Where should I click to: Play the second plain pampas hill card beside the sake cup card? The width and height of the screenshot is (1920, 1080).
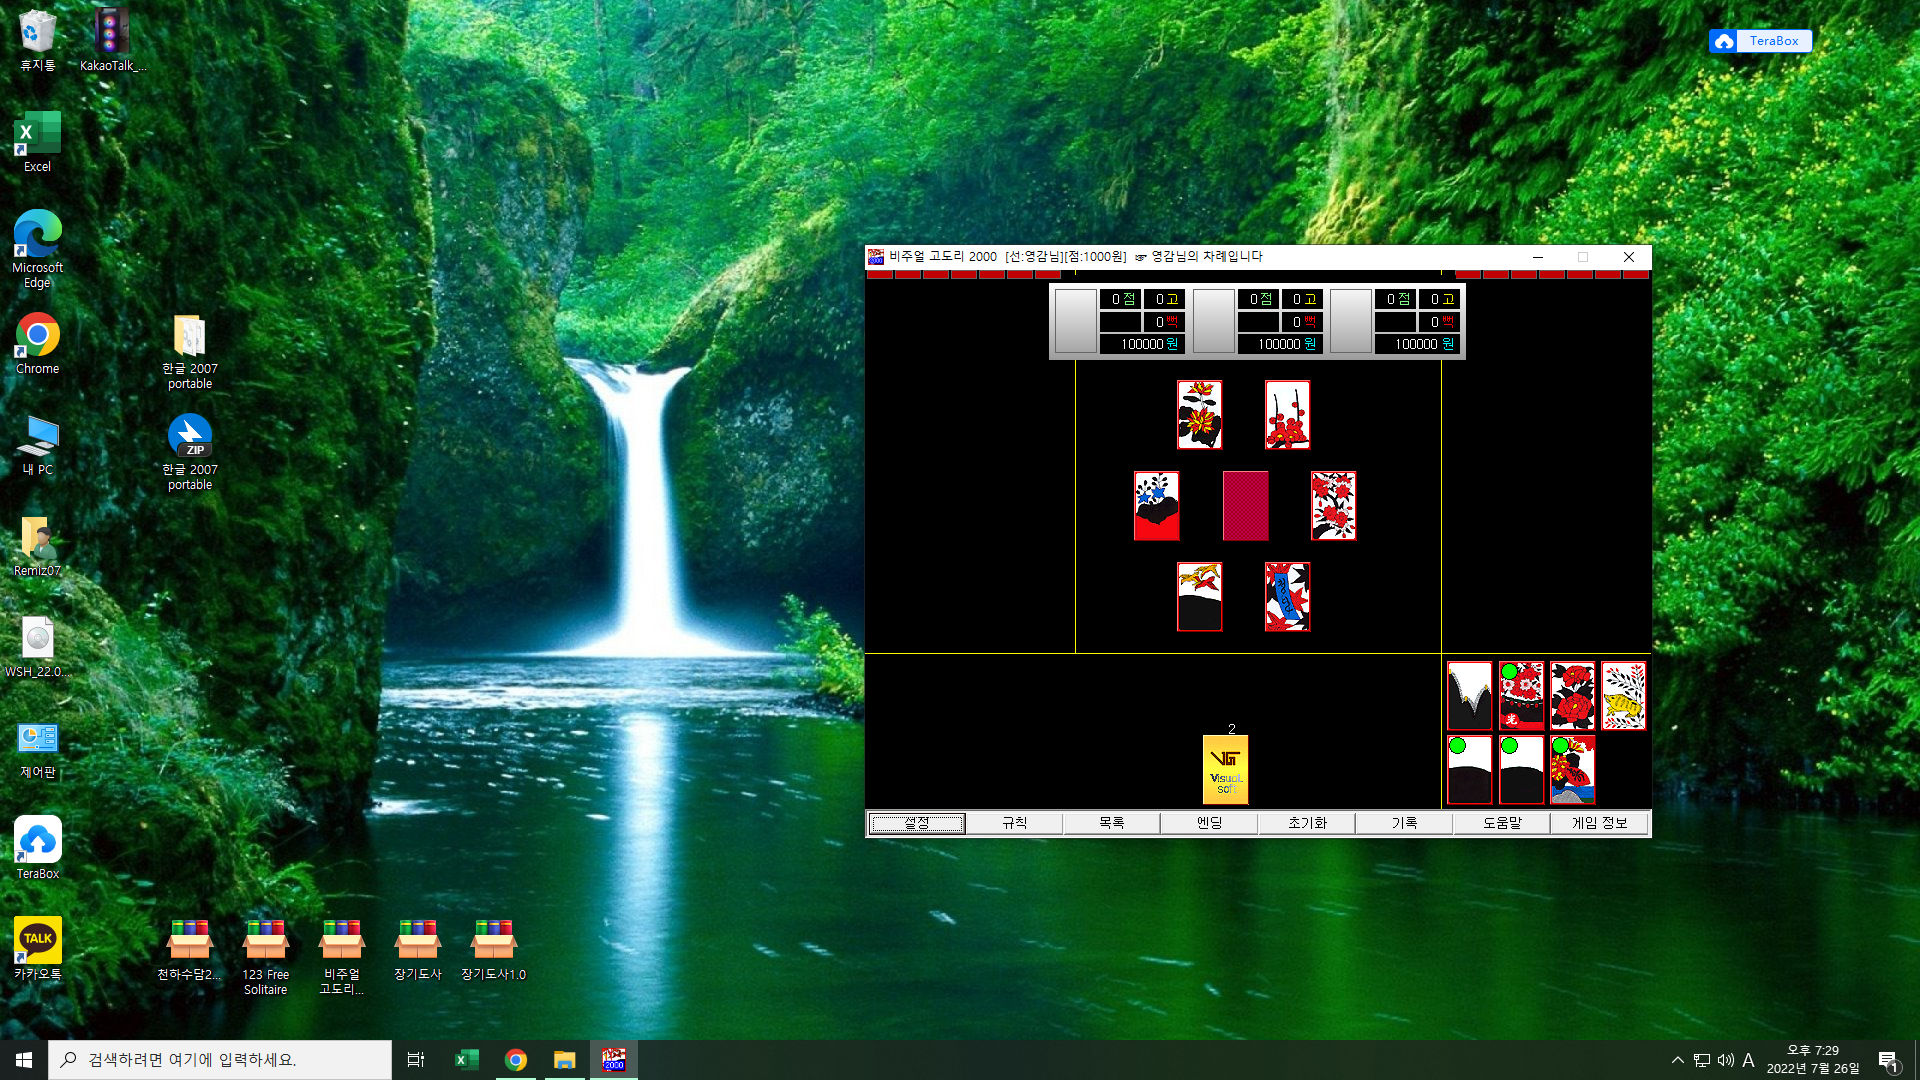(1521, 770)
